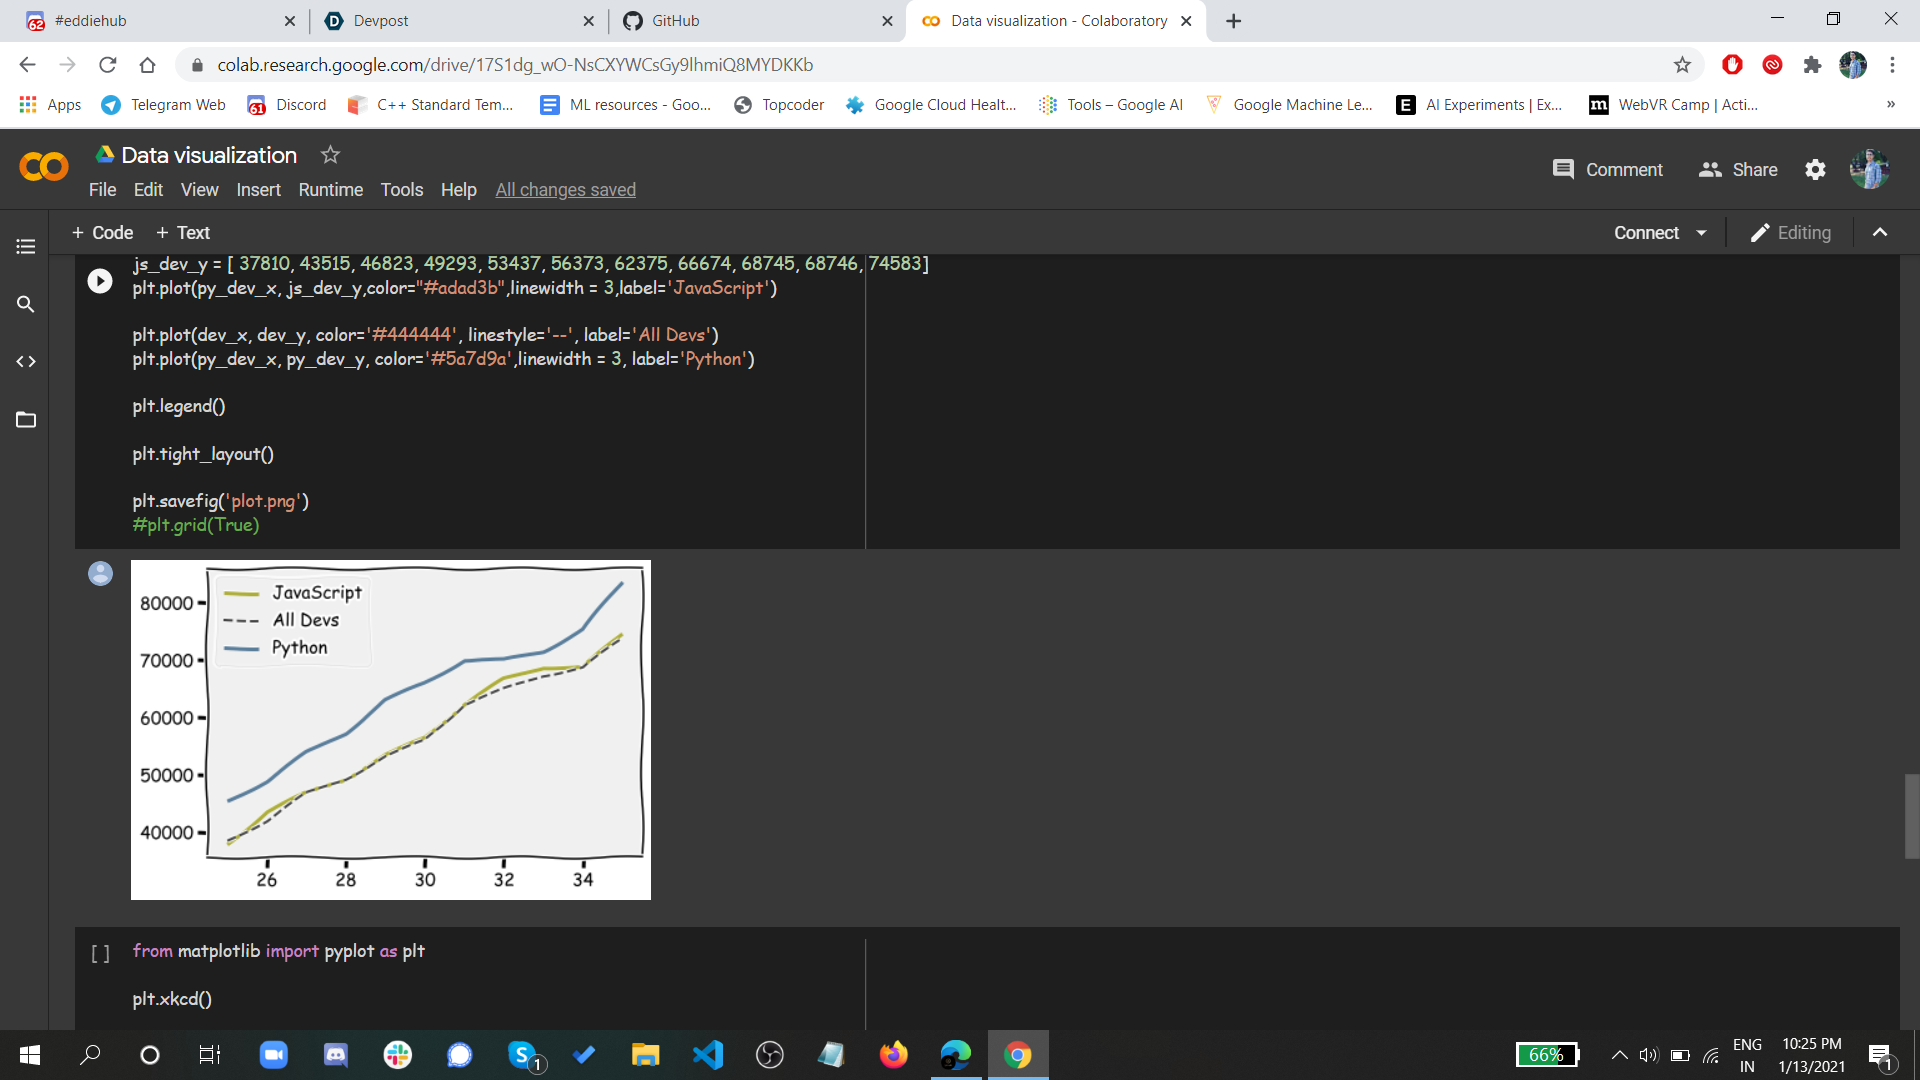1920x1080 pixels.
Task: Add a new Code cell
Action: 102,233
